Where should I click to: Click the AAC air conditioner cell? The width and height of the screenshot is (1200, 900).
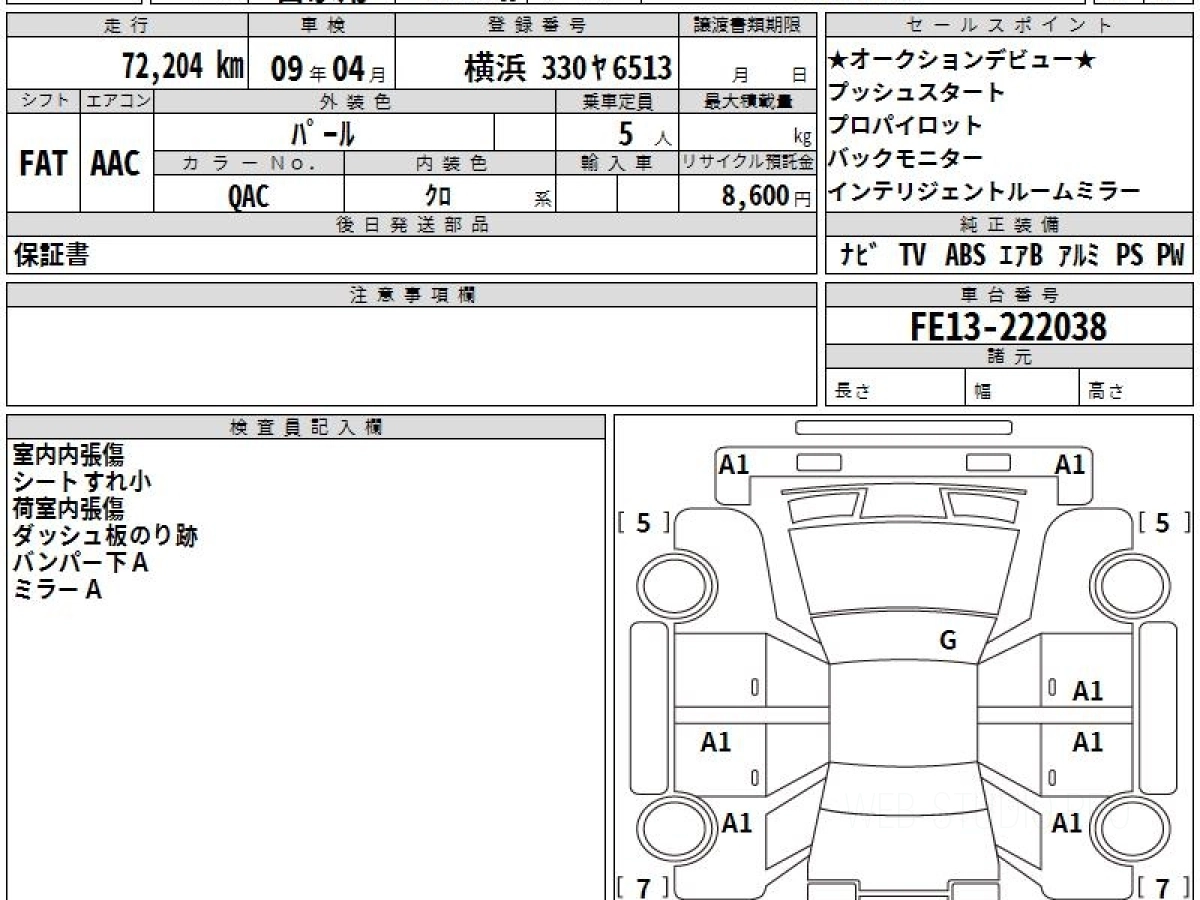(116, 165)
